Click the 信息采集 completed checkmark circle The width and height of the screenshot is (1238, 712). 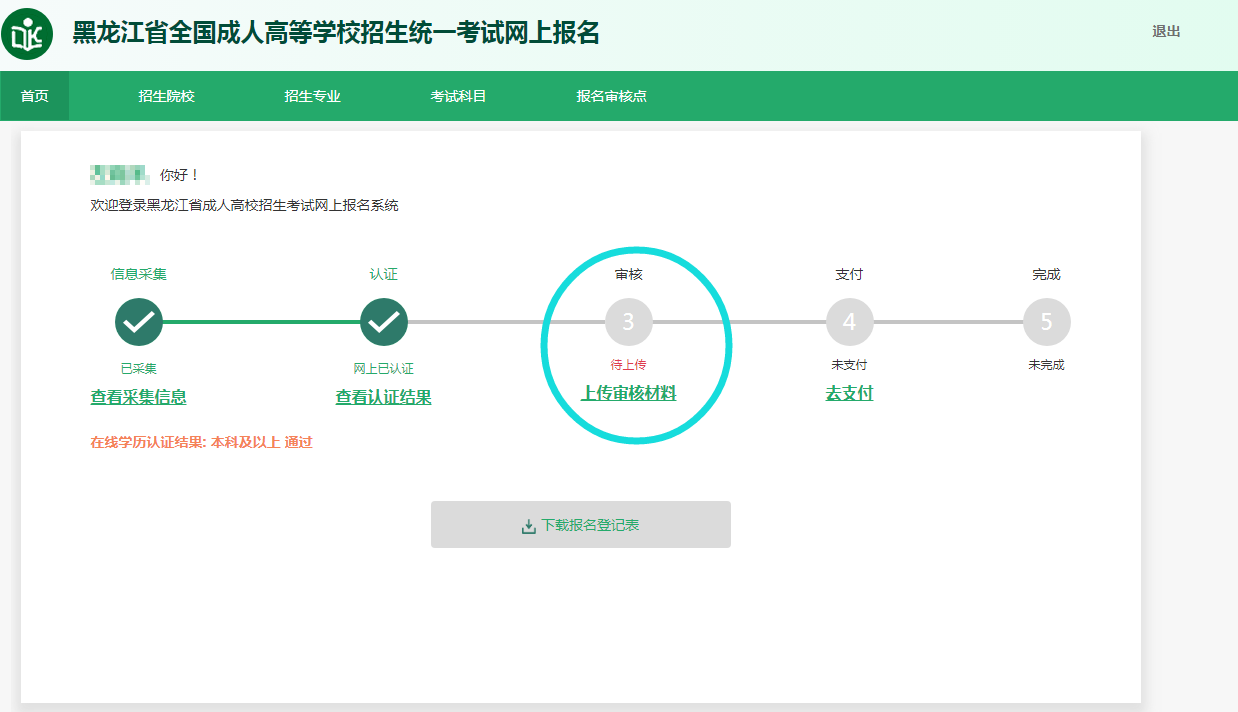click(139, 322)
